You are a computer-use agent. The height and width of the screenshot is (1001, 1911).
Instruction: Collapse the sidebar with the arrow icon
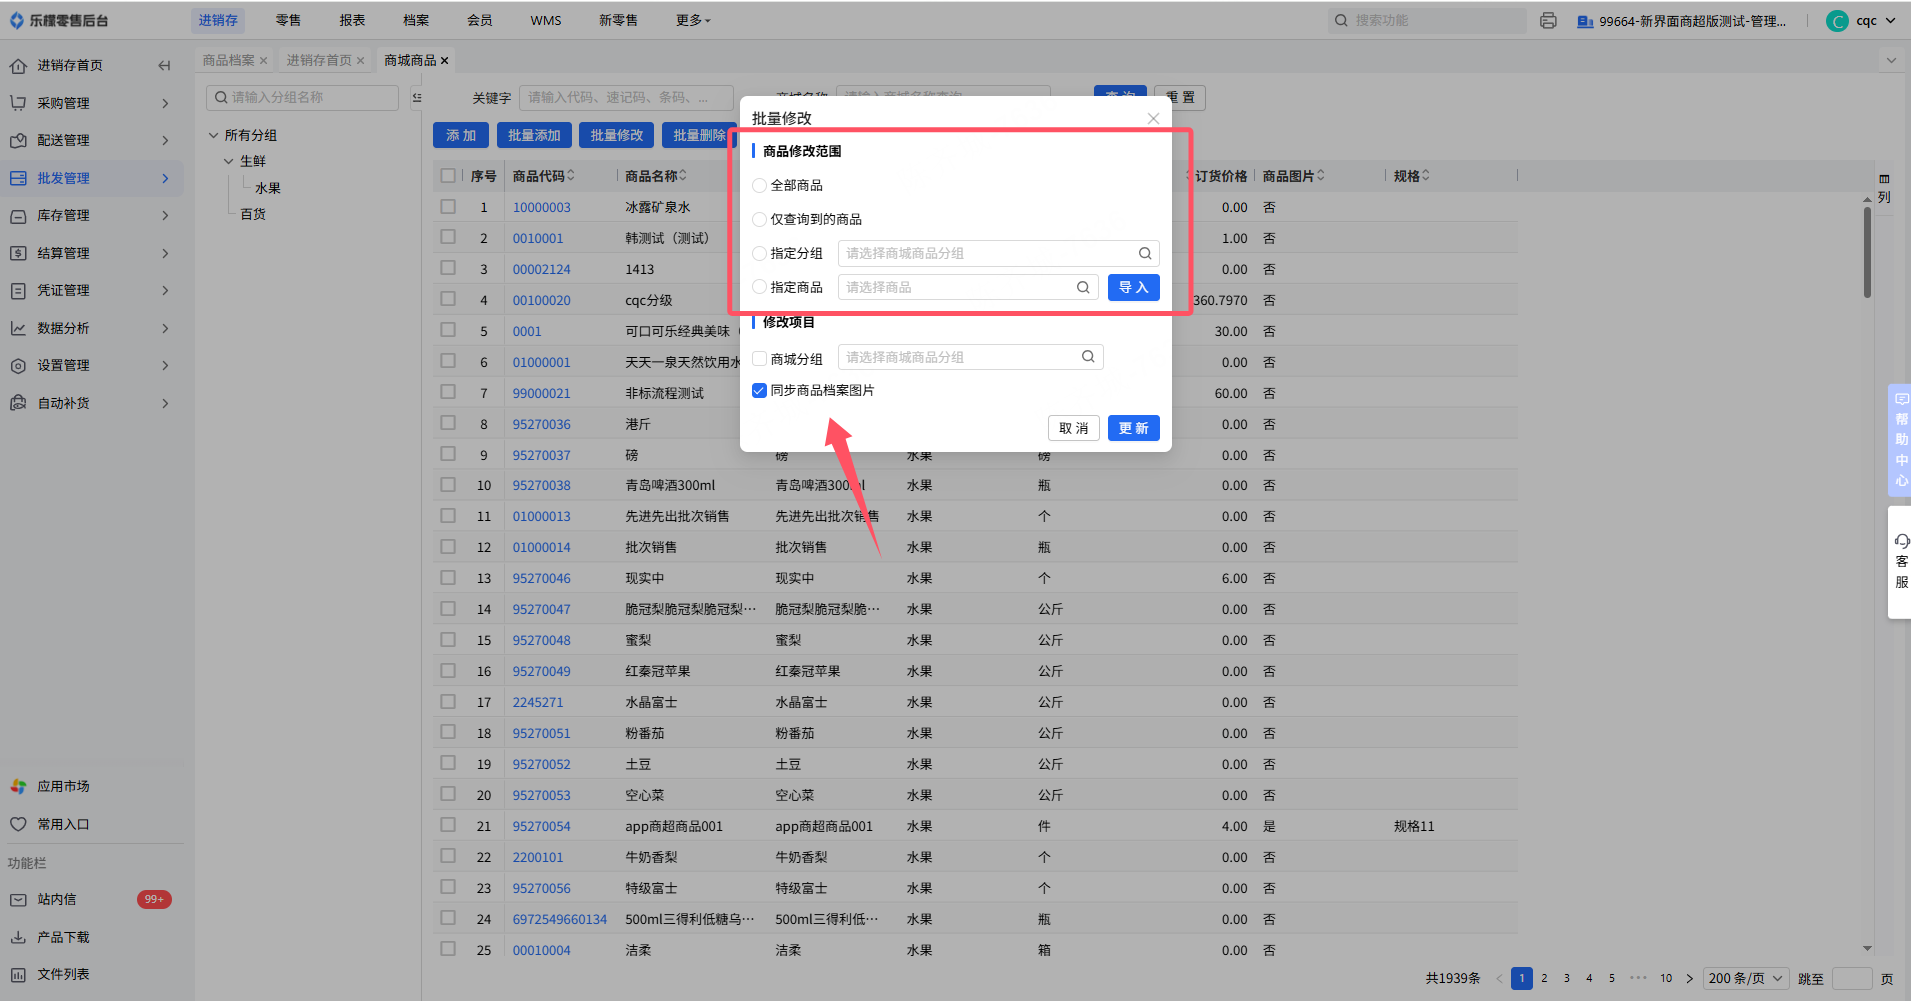coord(164,66)
